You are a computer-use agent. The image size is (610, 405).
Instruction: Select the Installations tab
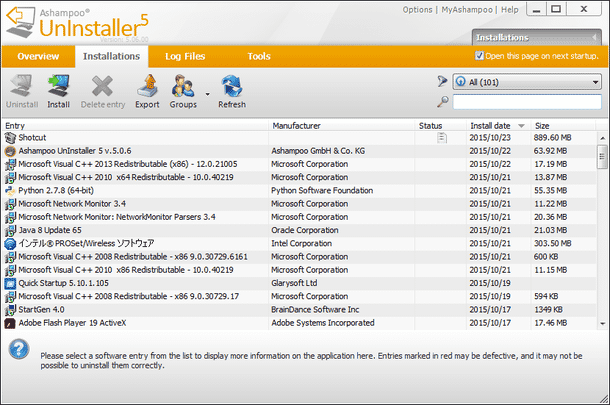[x=111, y=56]
